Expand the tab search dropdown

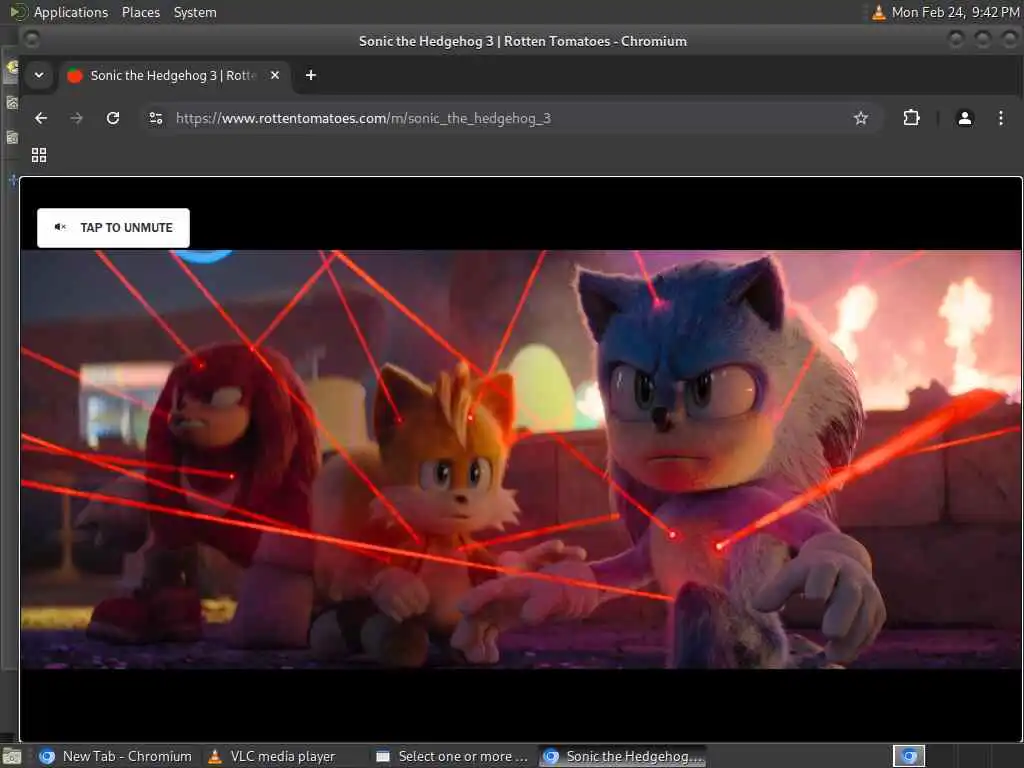point(39,75)
